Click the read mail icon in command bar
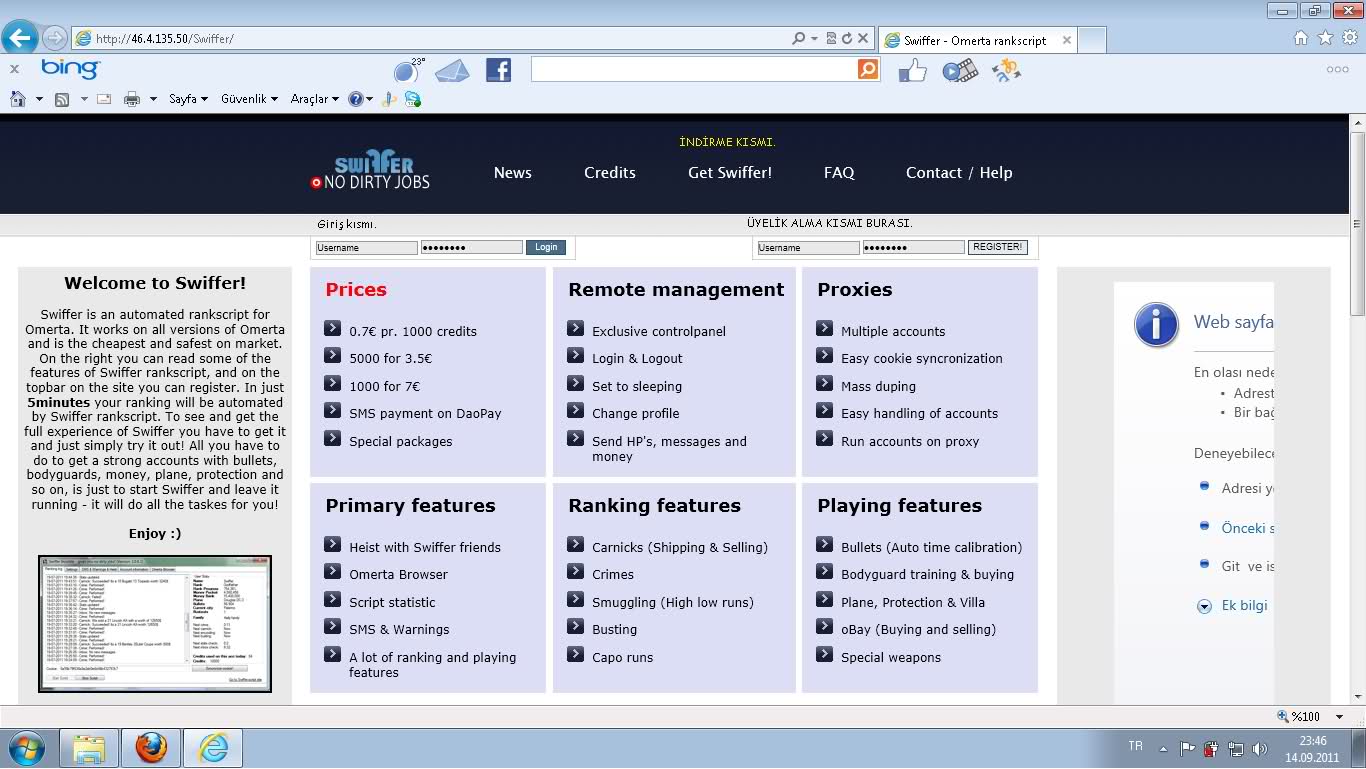Screen dimensions: 1366x769 coord(103,99)
